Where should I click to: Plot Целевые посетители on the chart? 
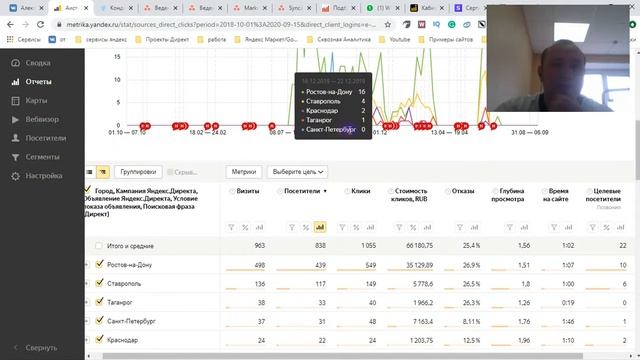[x=620, y=227]
